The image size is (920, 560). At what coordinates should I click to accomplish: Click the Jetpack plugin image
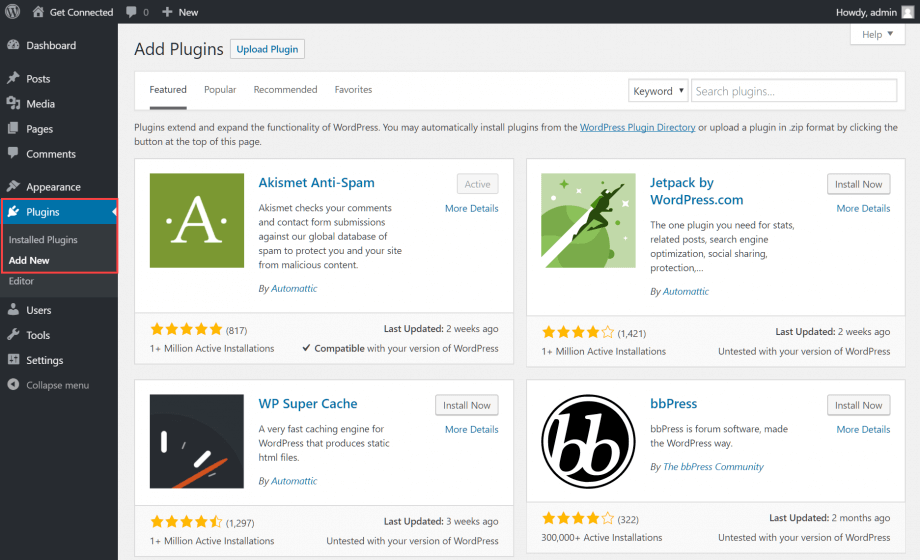click(x=588, y=220)
